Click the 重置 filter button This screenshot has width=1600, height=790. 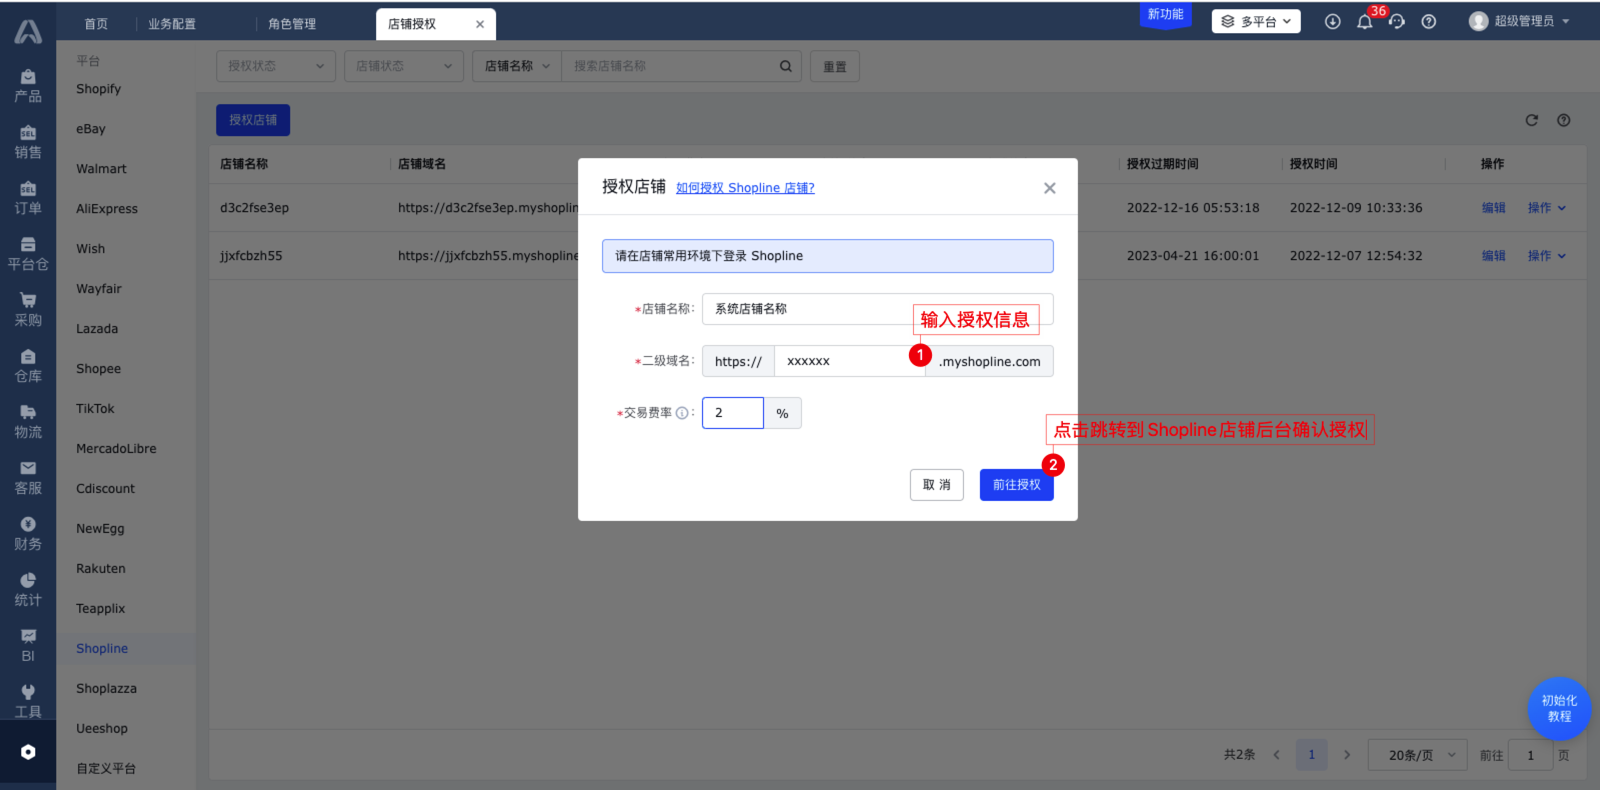tap(835, 67)
